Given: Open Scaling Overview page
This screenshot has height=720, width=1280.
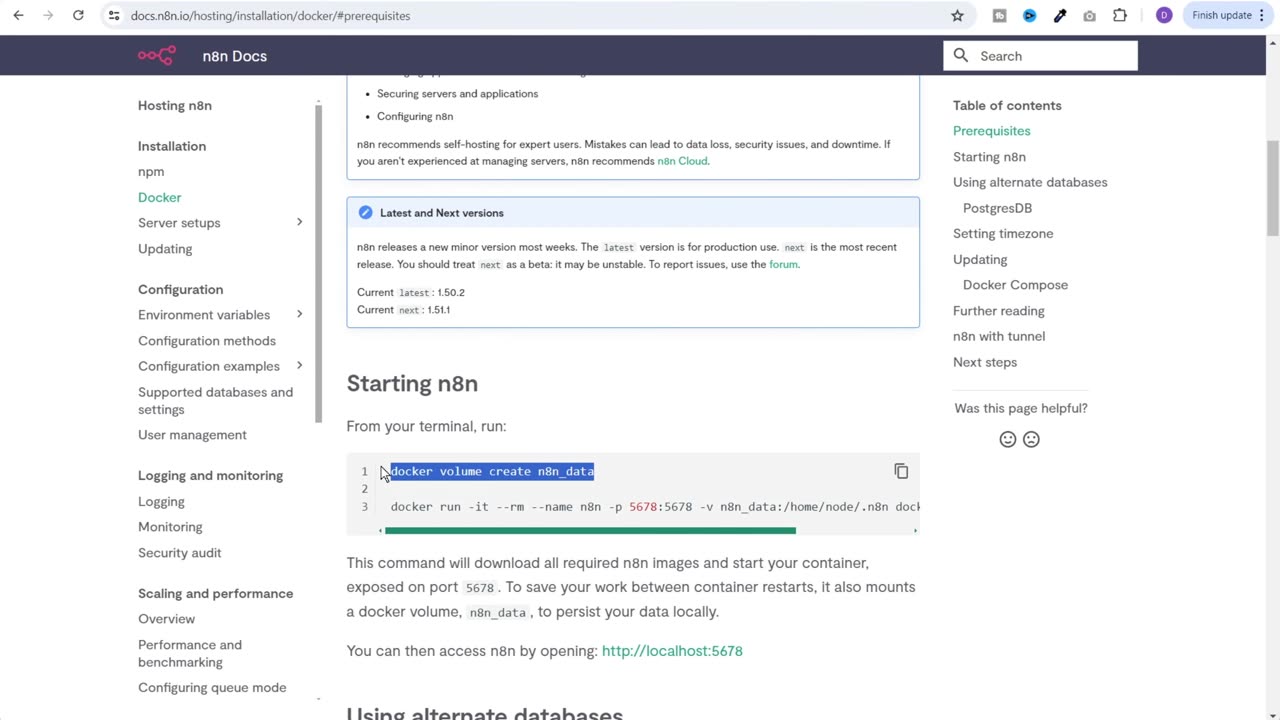Looking at the screenshot, I should point(166,618).
